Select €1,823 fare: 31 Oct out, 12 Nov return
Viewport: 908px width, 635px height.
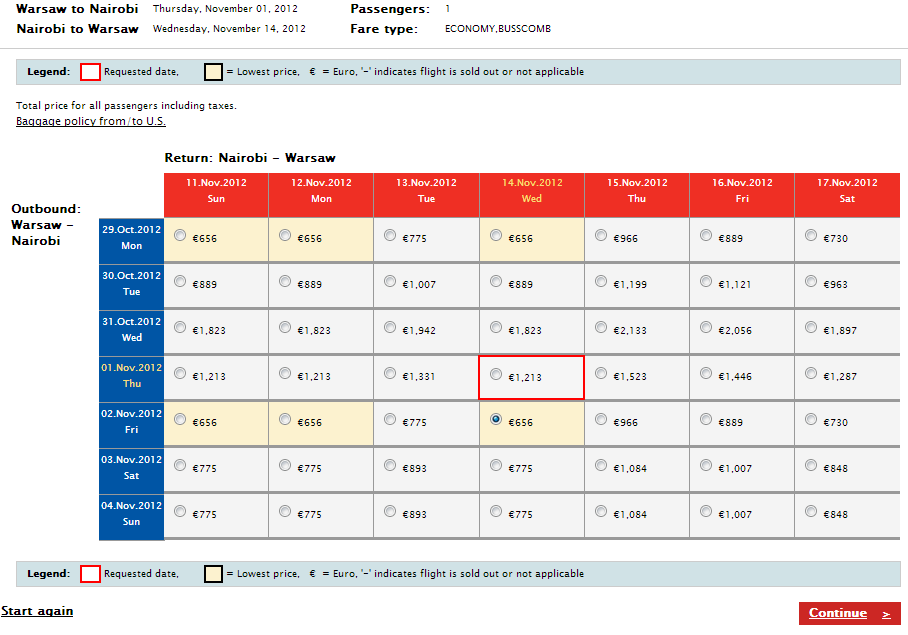pyautogui.click(x=285, y=327)
